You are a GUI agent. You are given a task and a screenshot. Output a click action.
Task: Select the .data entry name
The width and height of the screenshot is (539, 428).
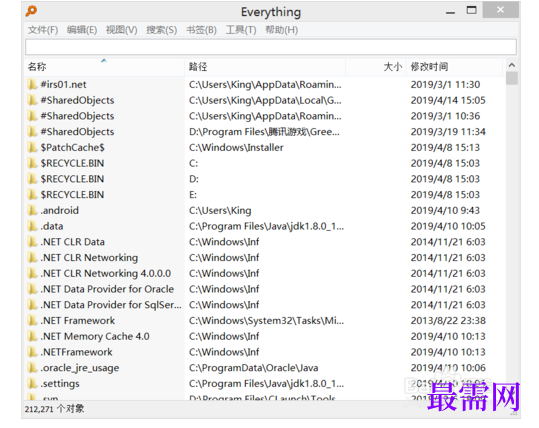(x=52, y=226)
